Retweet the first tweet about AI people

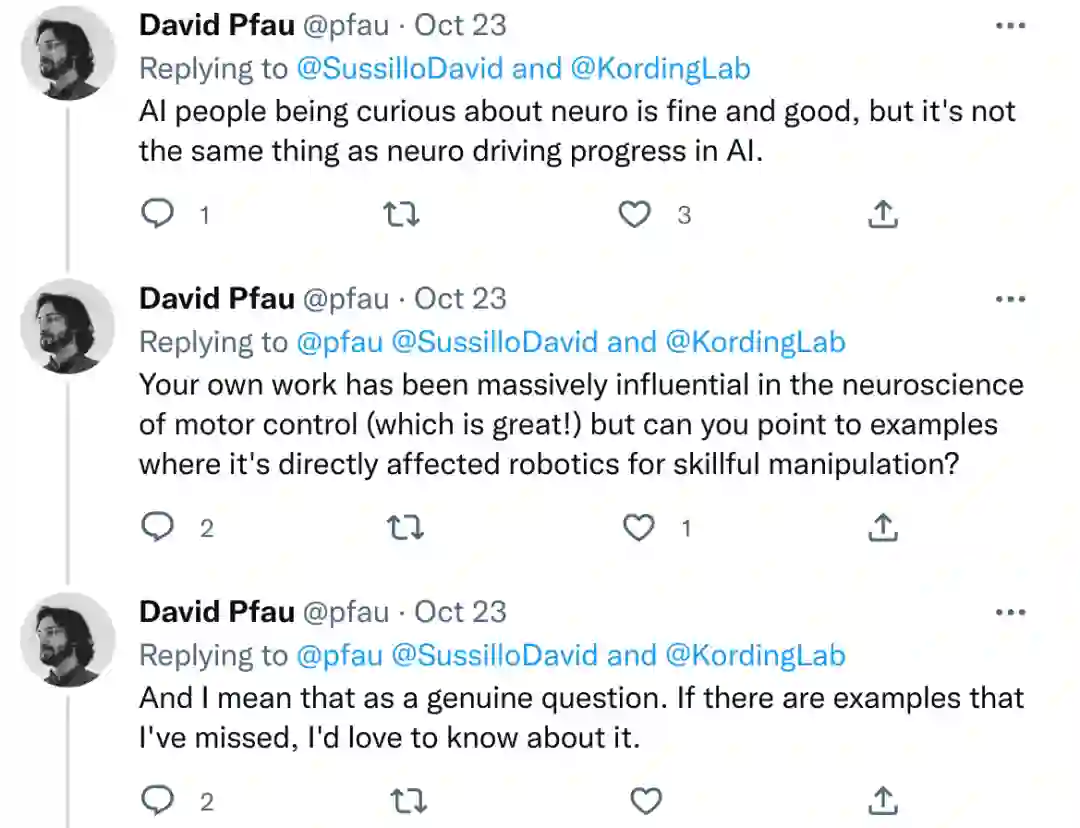coord(402,214)
